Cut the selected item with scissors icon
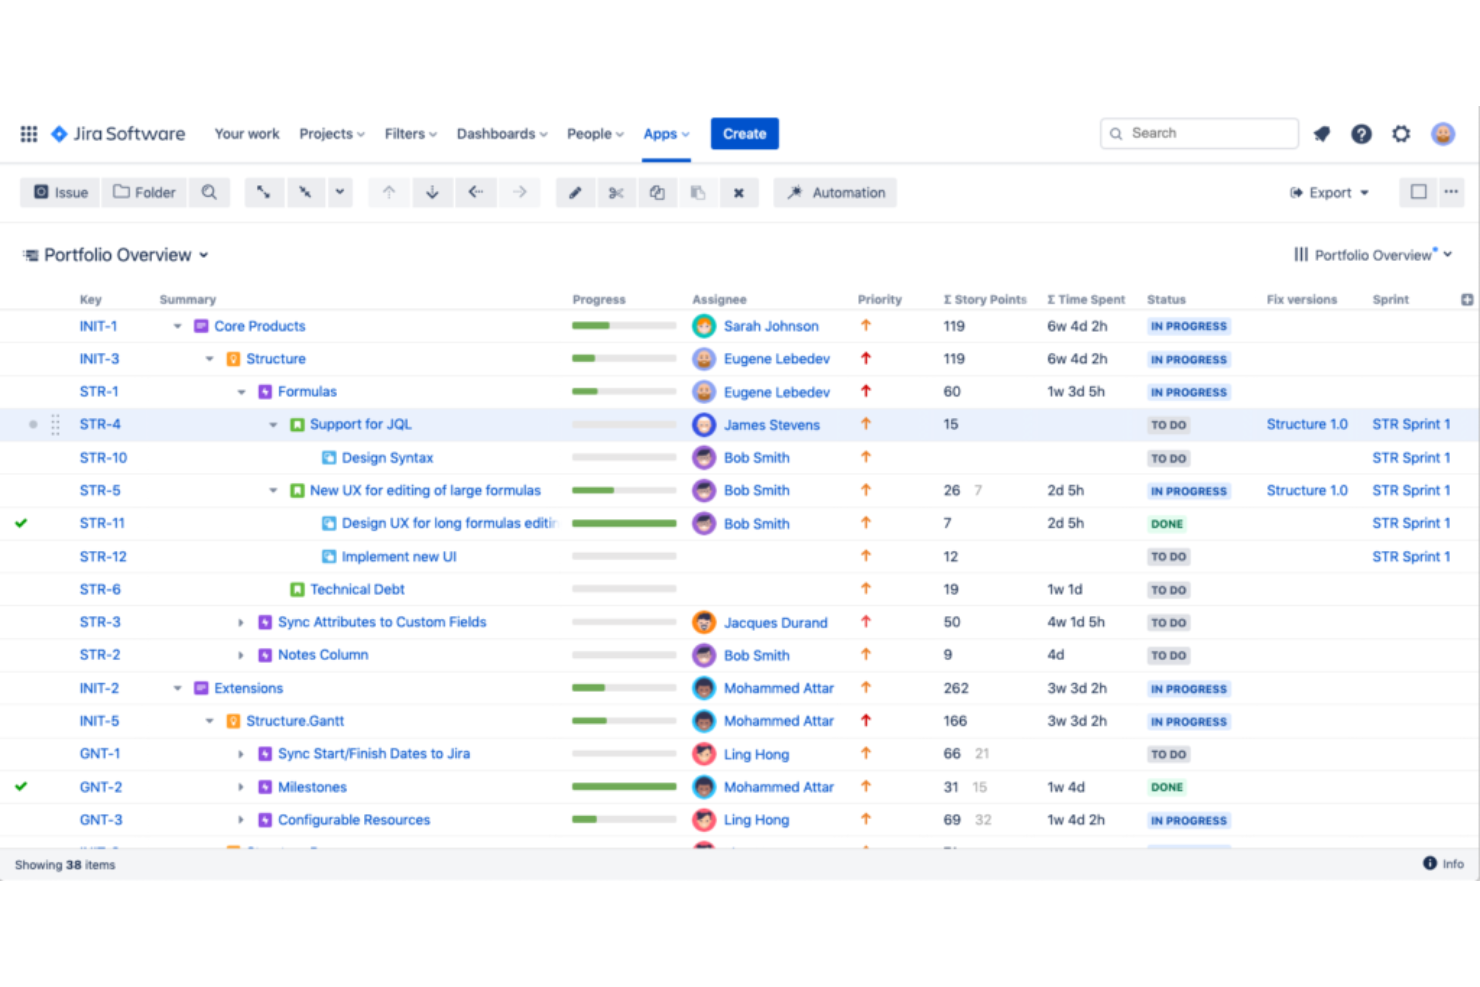Viewport: 1480px width, 987px height. coord(616,192)
